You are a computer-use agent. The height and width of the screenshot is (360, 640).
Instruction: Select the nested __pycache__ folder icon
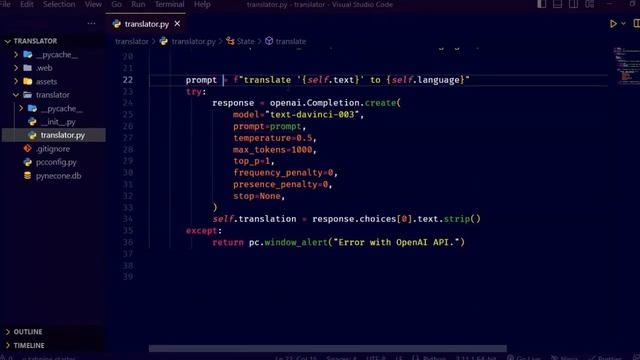(32, 108)
